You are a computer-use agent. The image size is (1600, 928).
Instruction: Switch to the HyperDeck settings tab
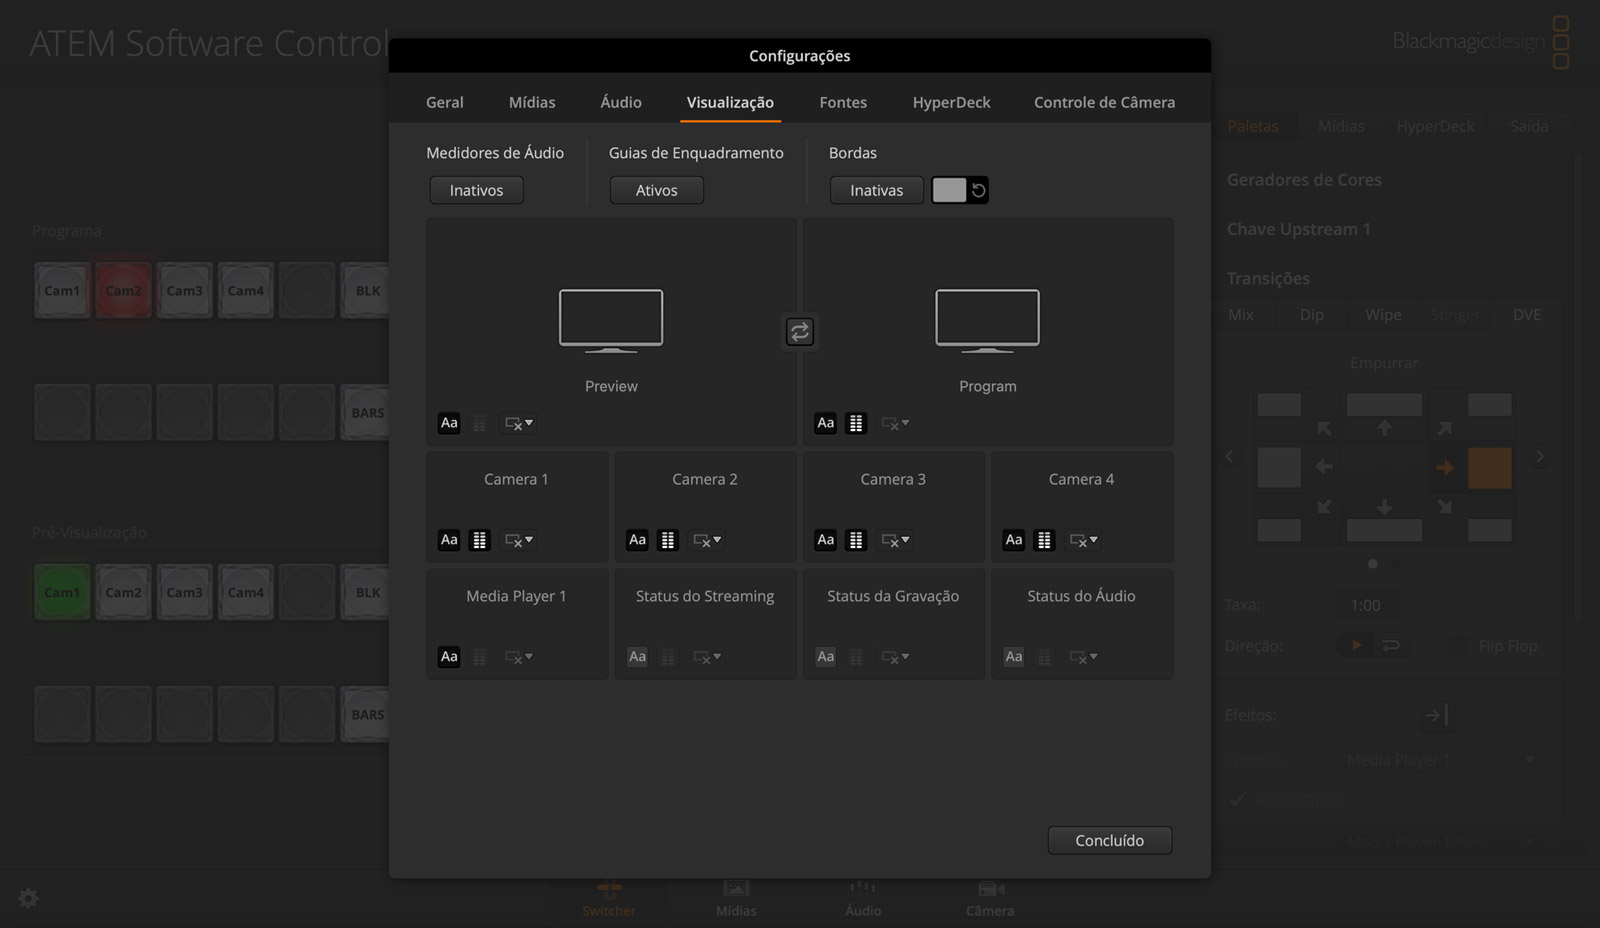tap(950, 102)
